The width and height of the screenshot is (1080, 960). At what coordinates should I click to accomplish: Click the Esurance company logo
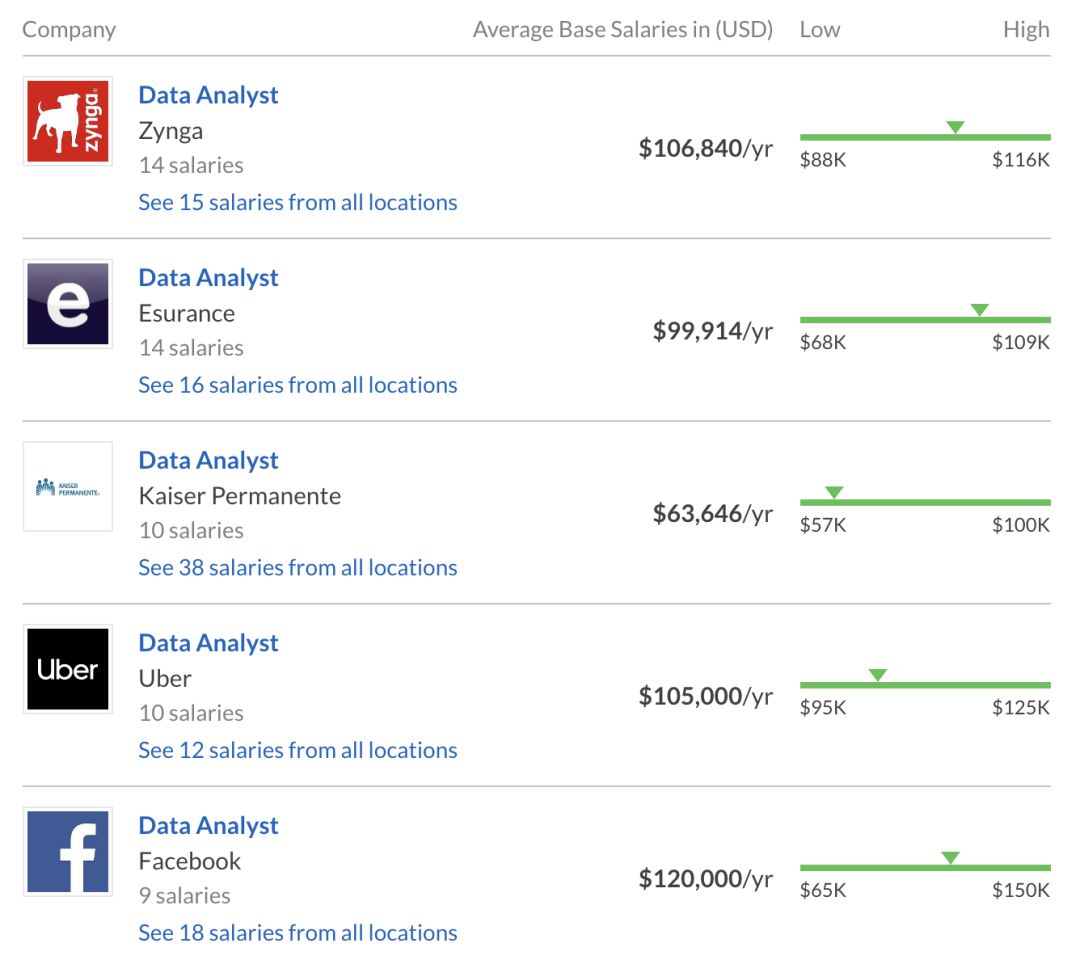(x=68, y=304)
